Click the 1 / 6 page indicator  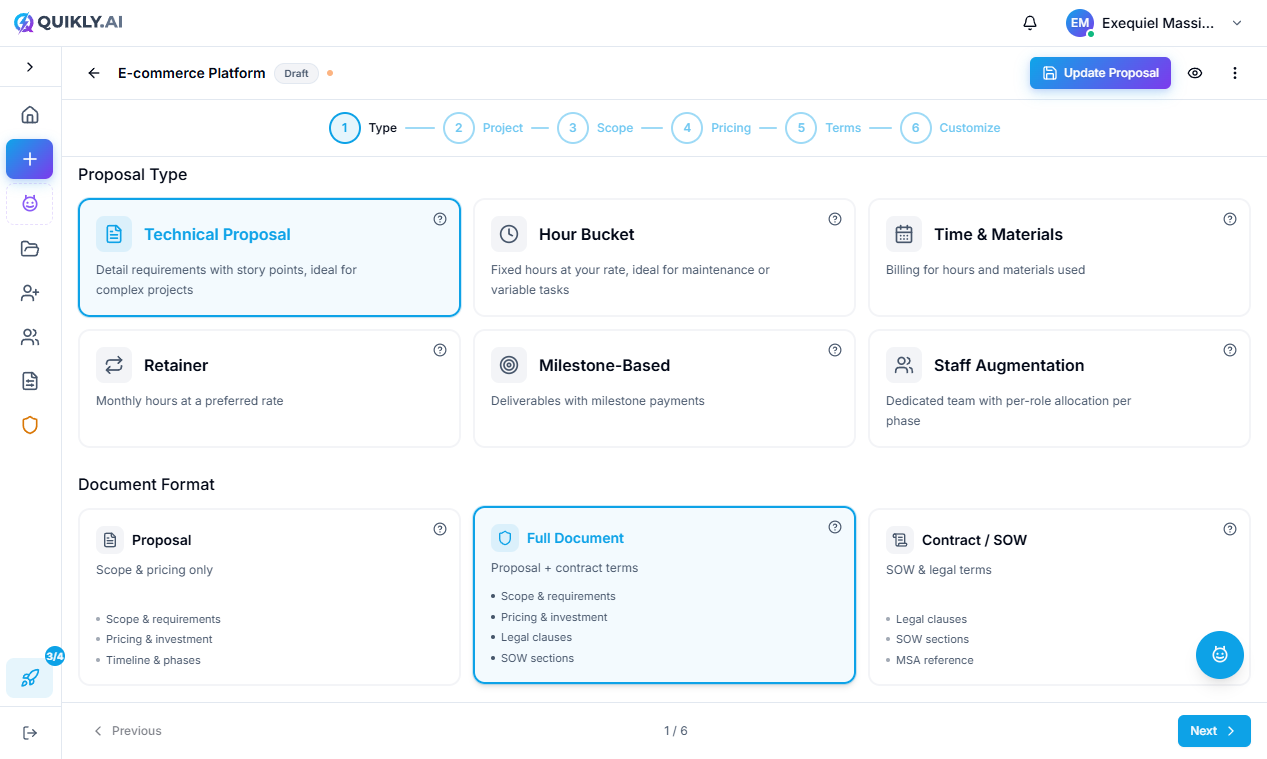tap(676, 731)
